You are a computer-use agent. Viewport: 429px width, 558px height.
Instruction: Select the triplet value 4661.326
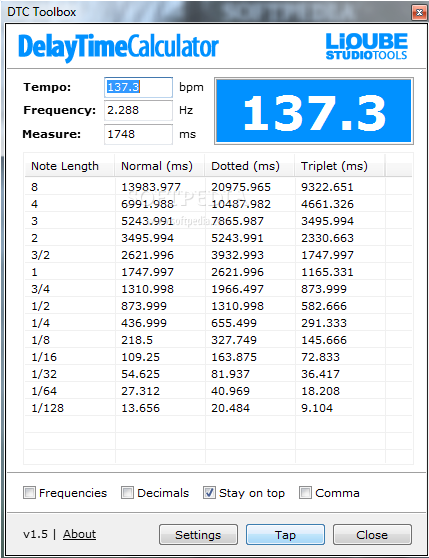point(327,204)
